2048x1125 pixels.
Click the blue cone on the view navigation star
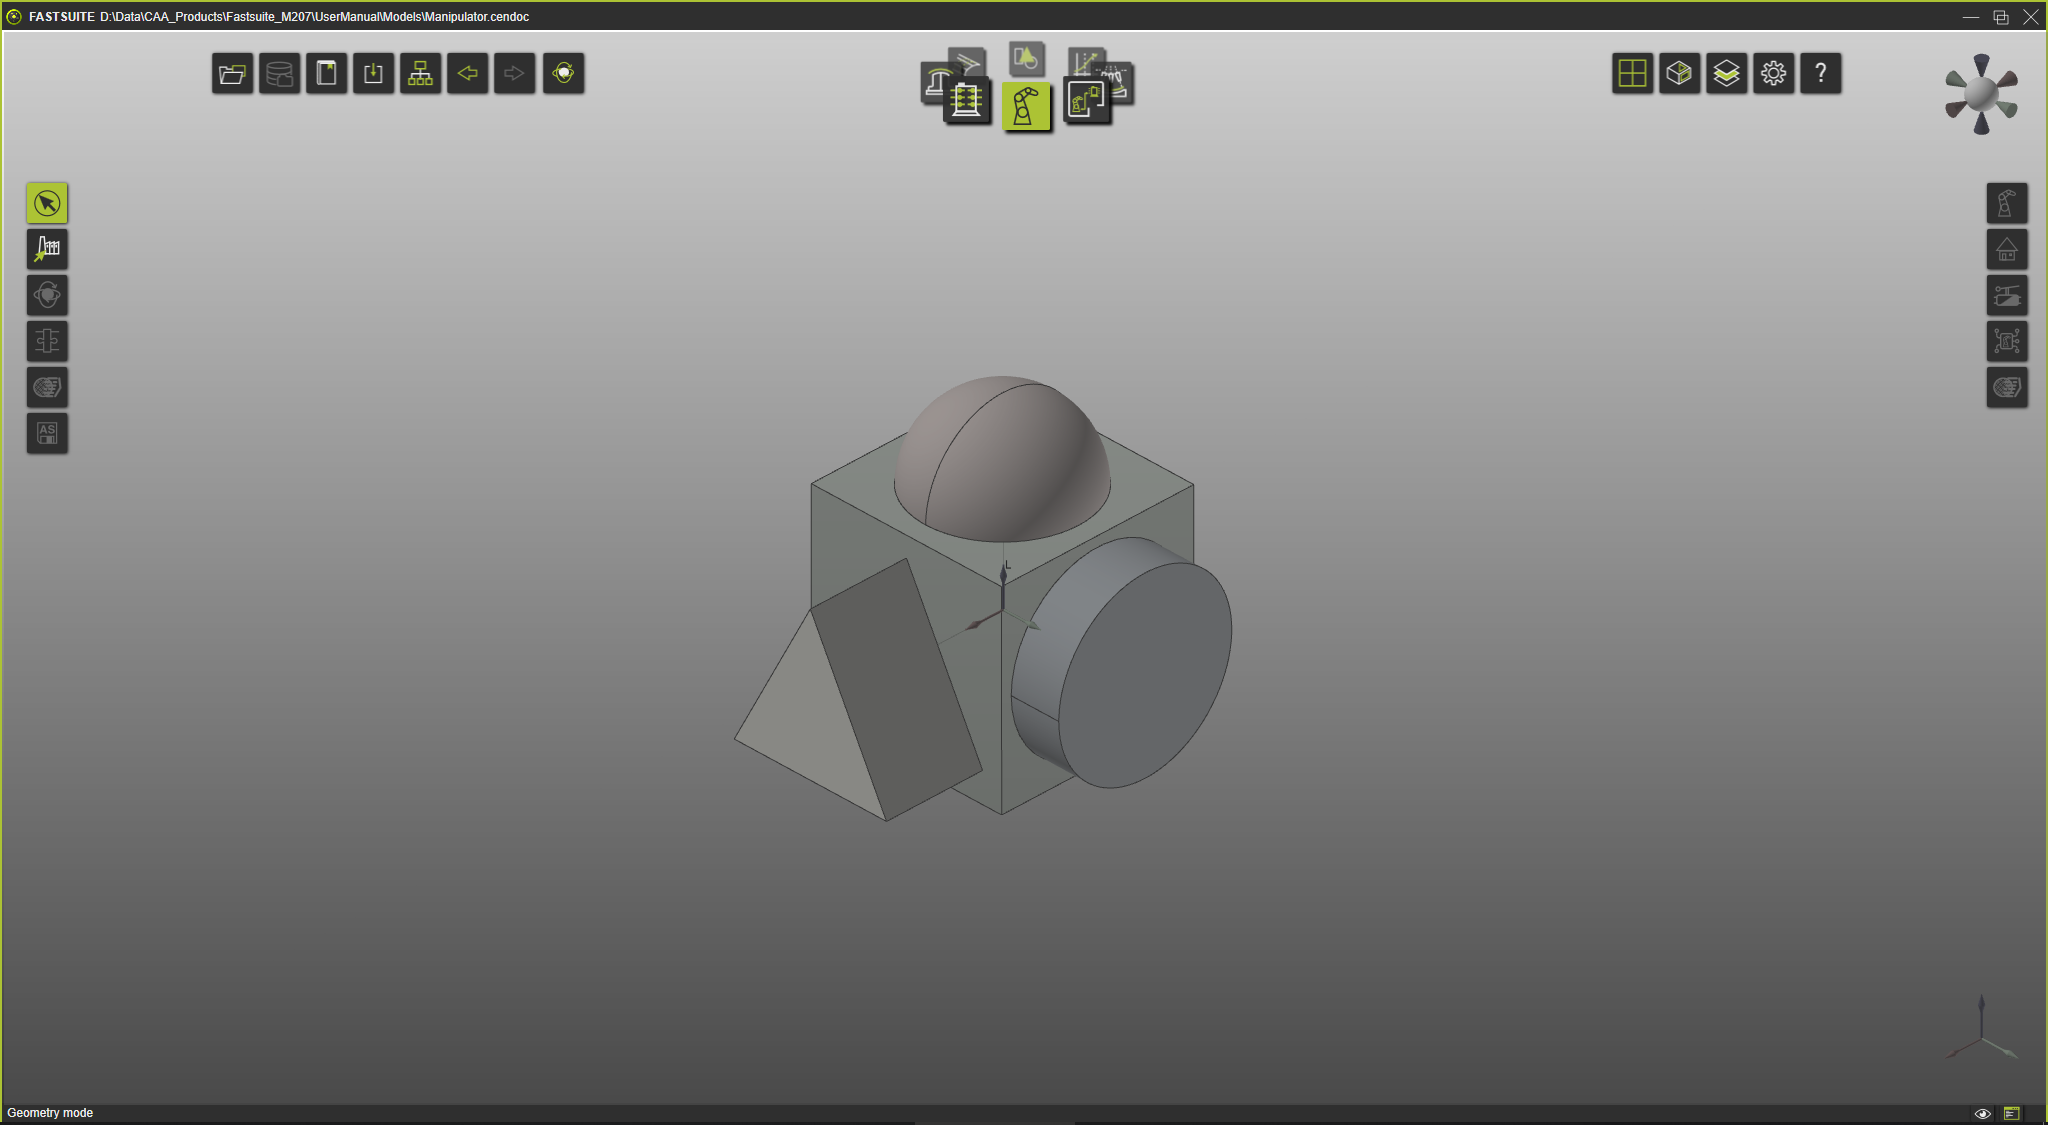pos(1982,63)
